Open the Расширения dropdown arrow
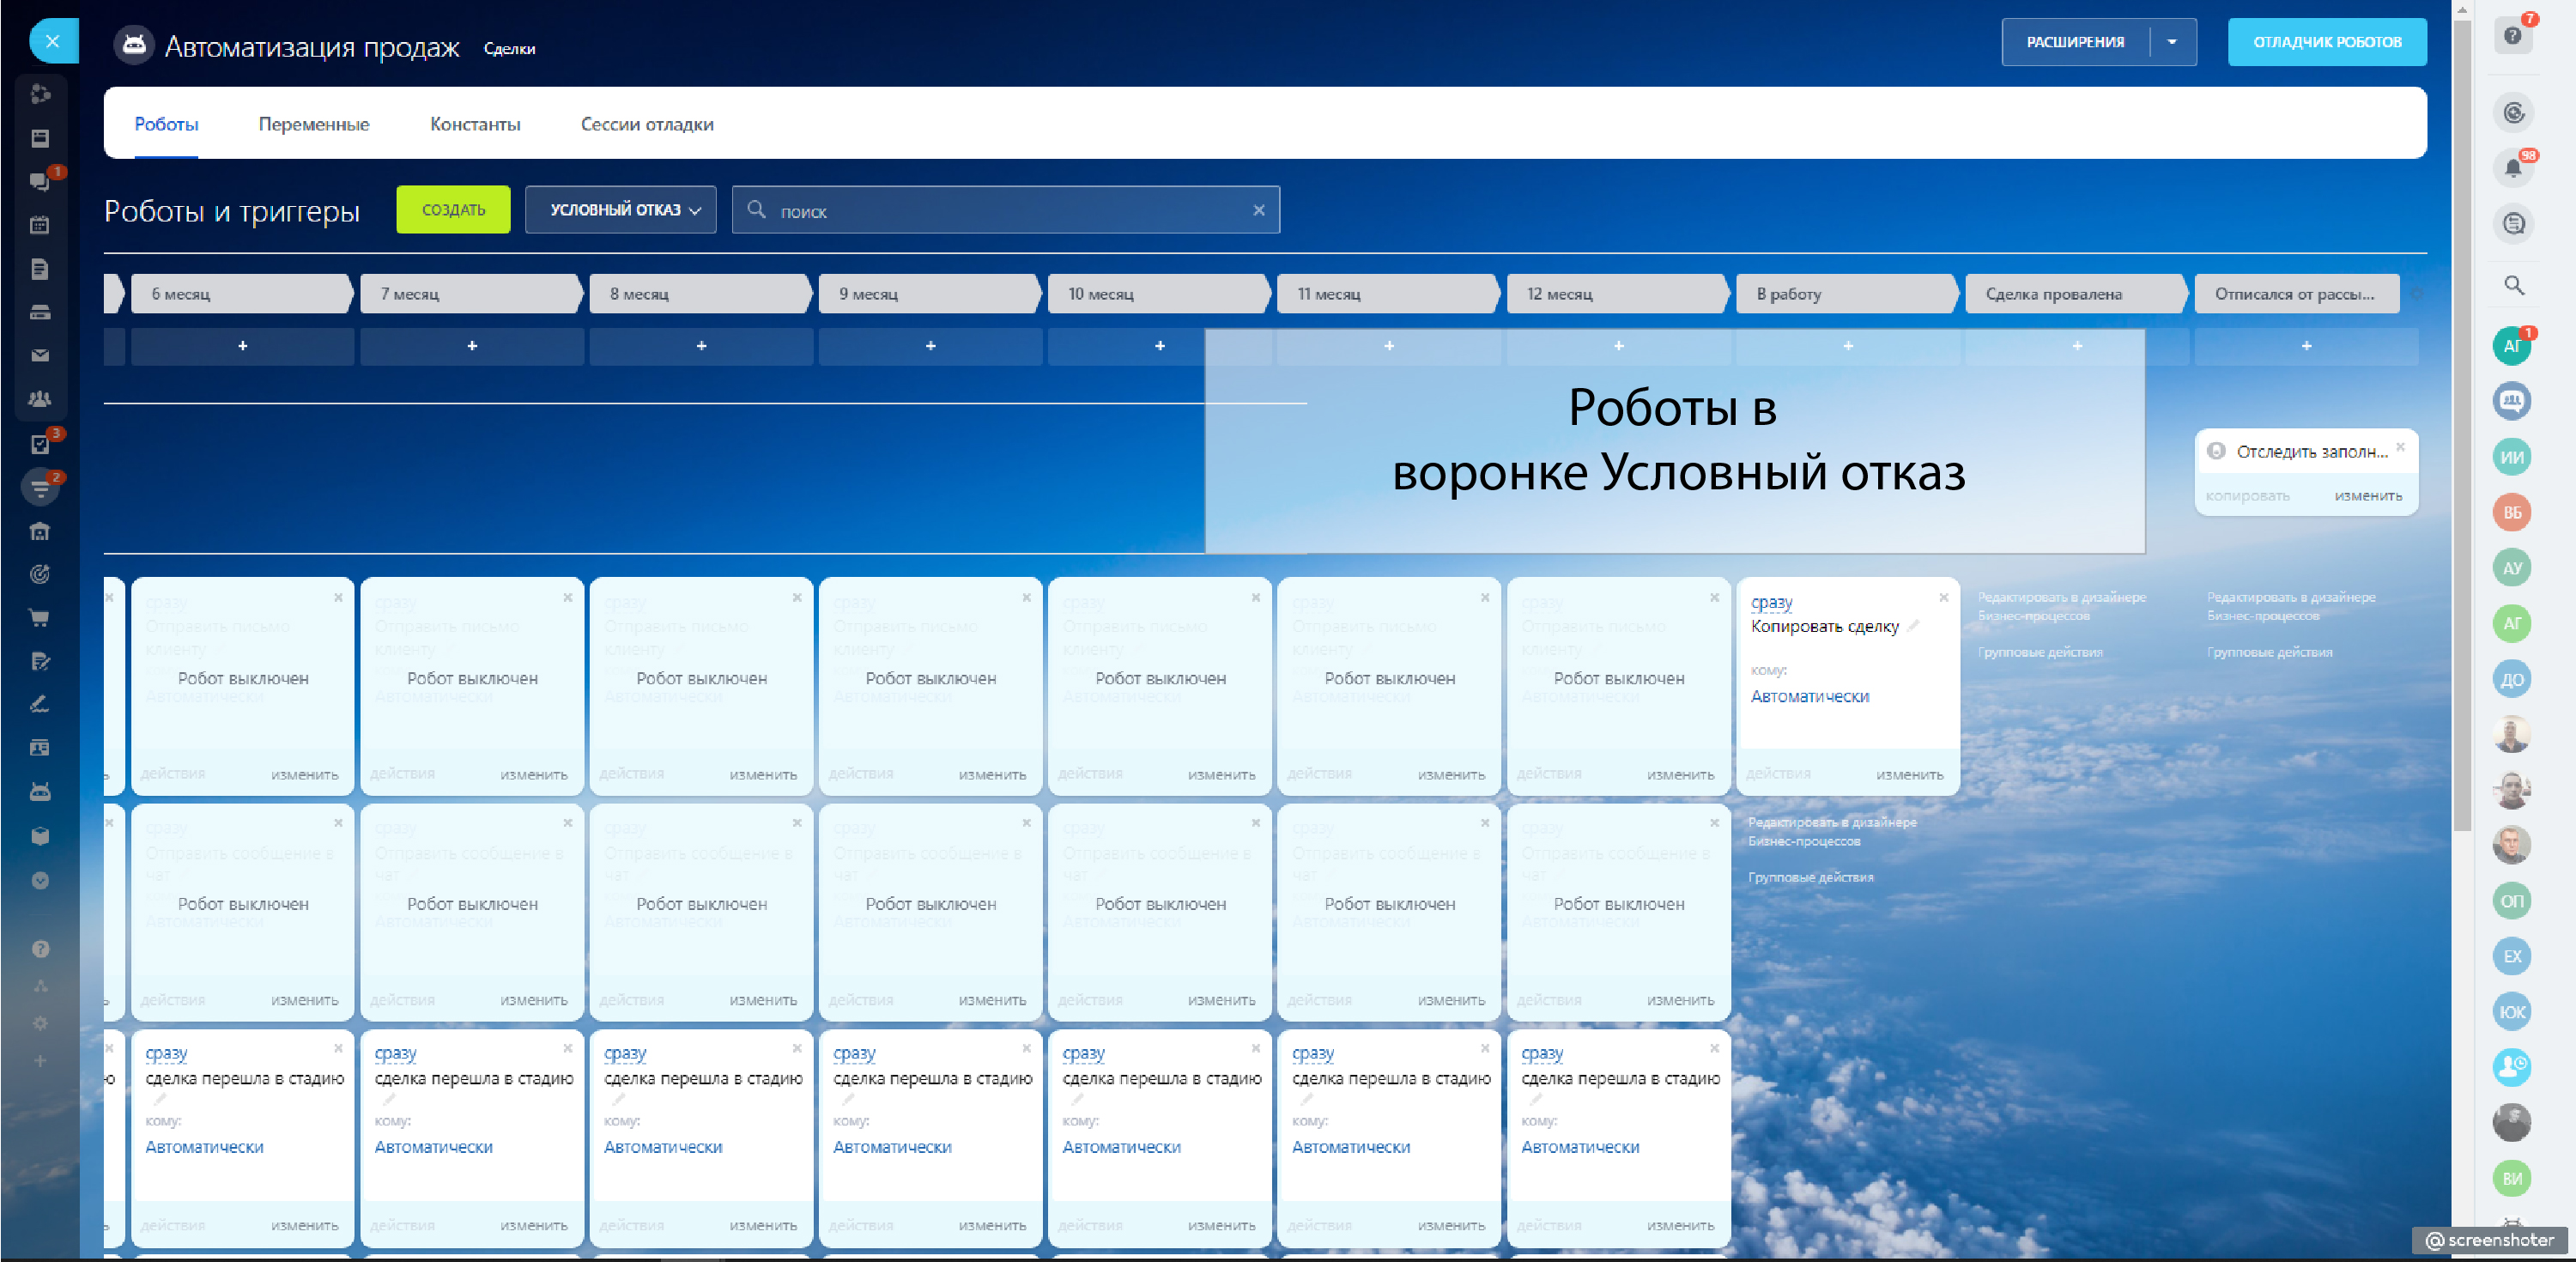Viewport: 2576px width, 1262px height. 2171,42
